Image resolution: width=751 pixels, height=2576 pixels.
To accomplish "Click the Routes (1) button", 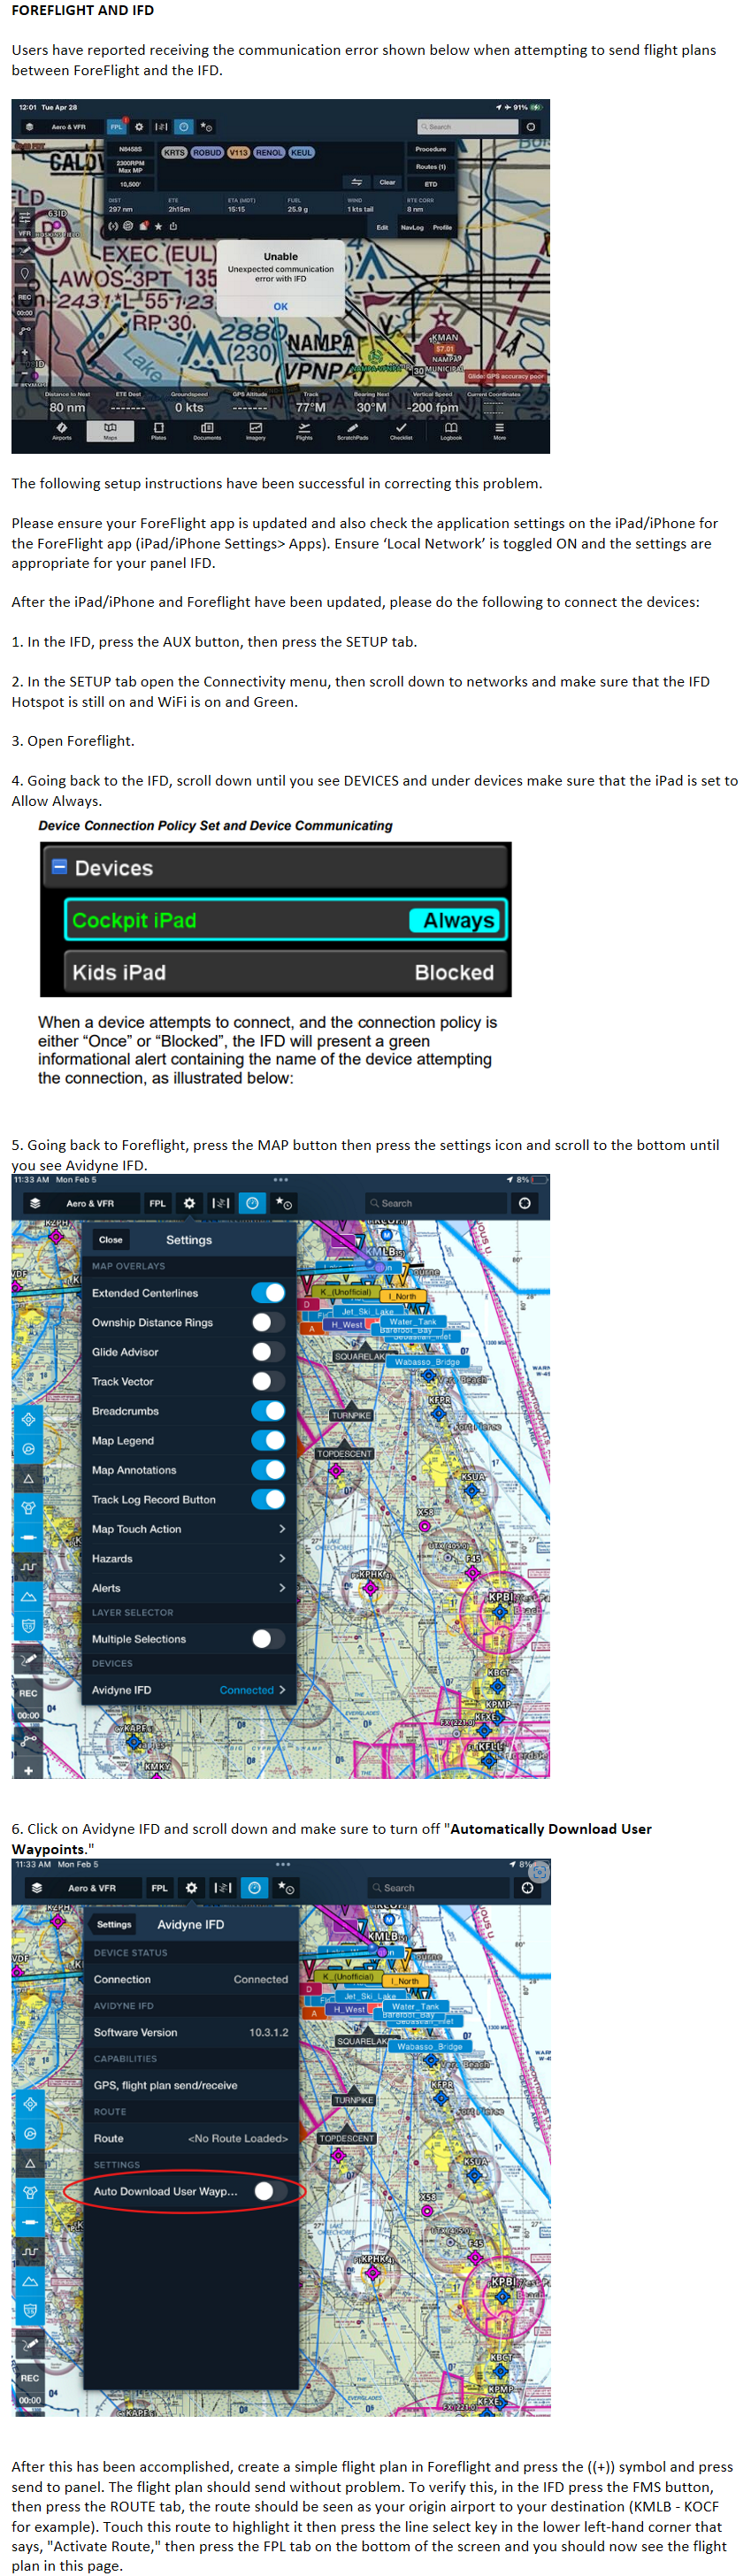I will click(431, 166).
